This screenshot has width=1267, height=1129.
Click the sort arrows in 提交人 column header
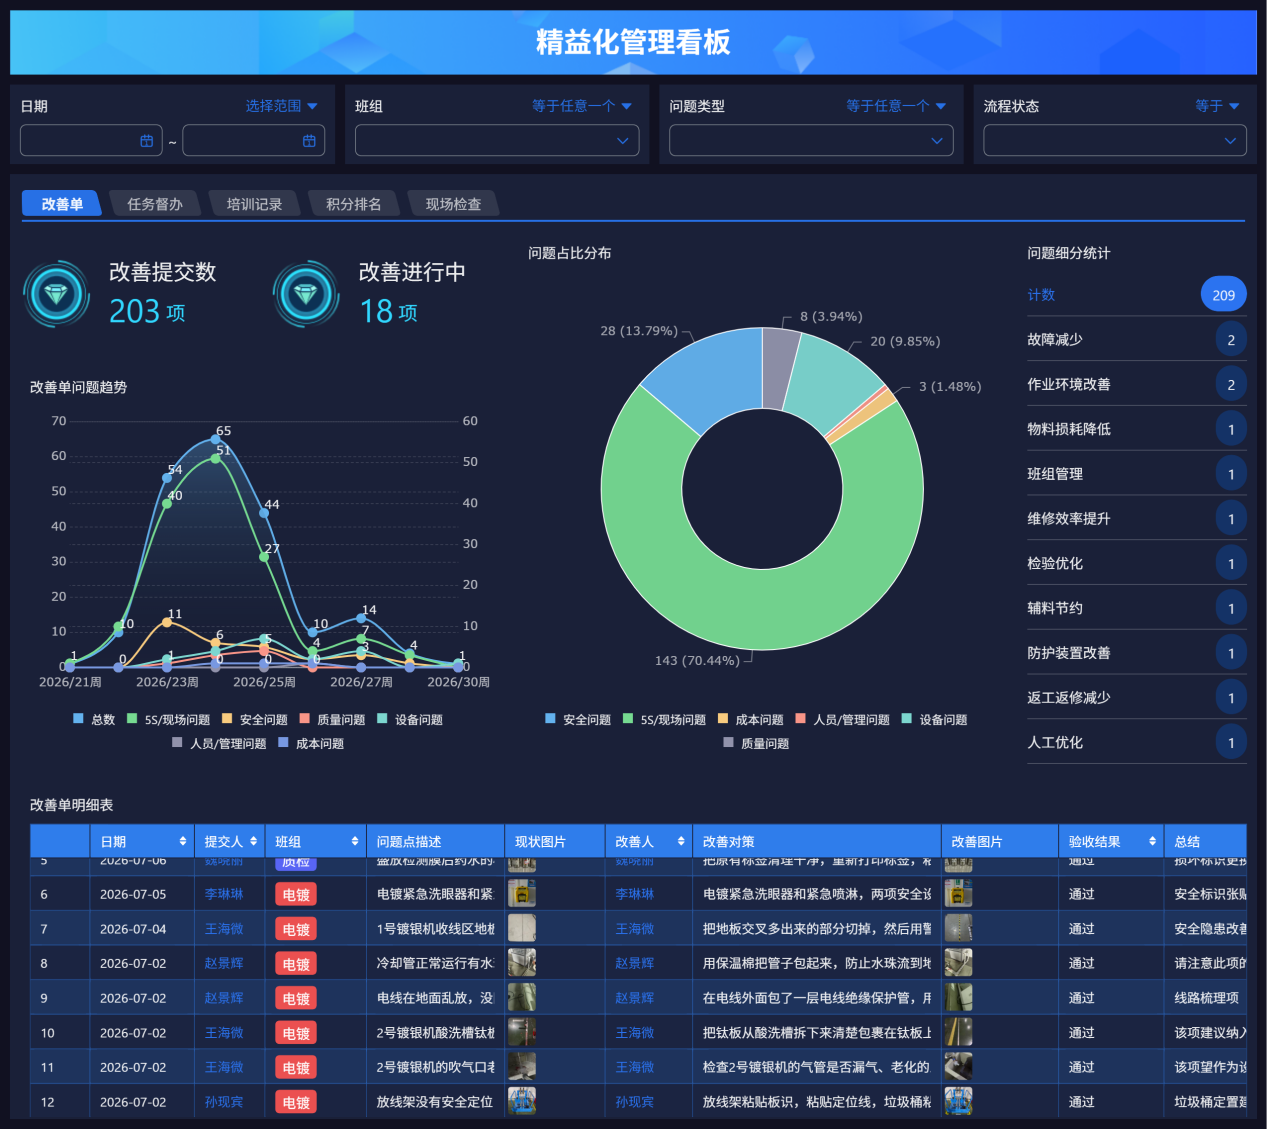[x=254, y=841]
